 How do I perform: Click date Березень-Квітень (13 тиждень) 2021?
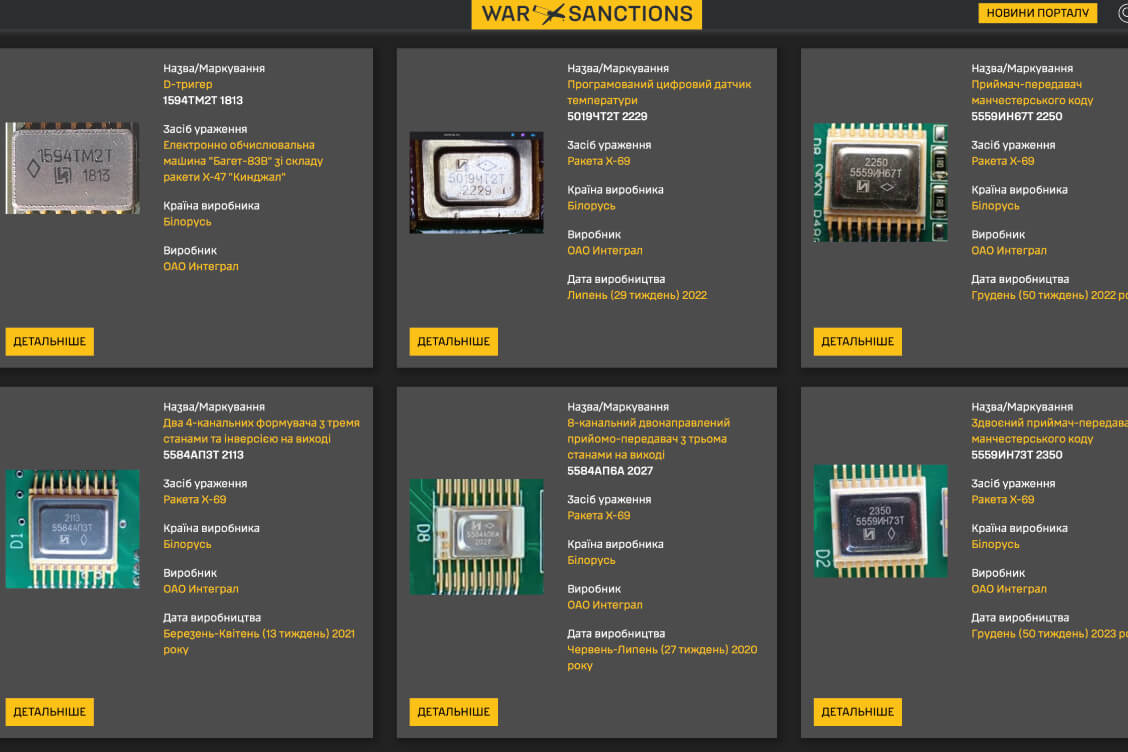point(259,640)
